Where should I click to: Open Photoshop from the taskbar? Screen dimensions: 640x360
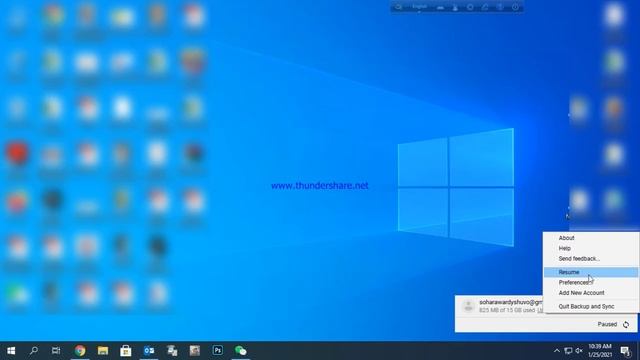pos(218,351)
